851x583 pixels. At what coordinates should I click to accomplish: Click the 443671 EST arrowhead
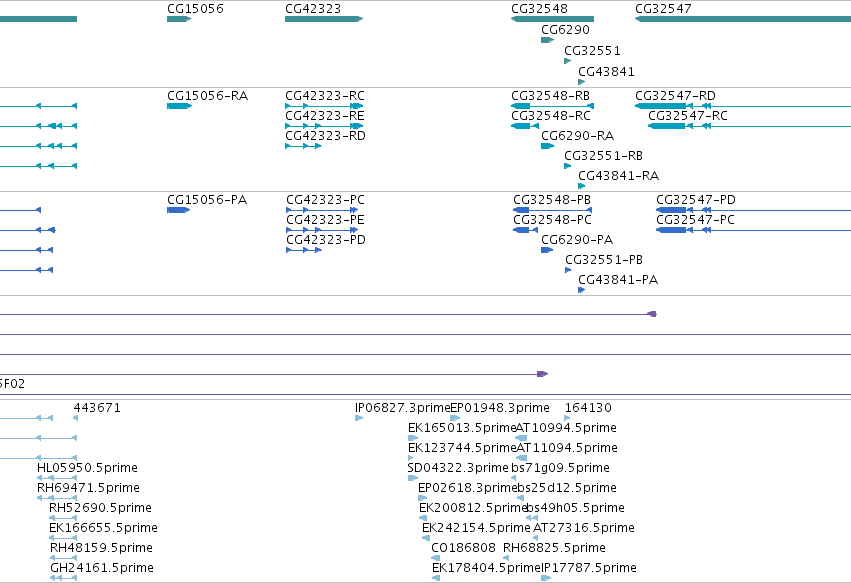(75, 418)
